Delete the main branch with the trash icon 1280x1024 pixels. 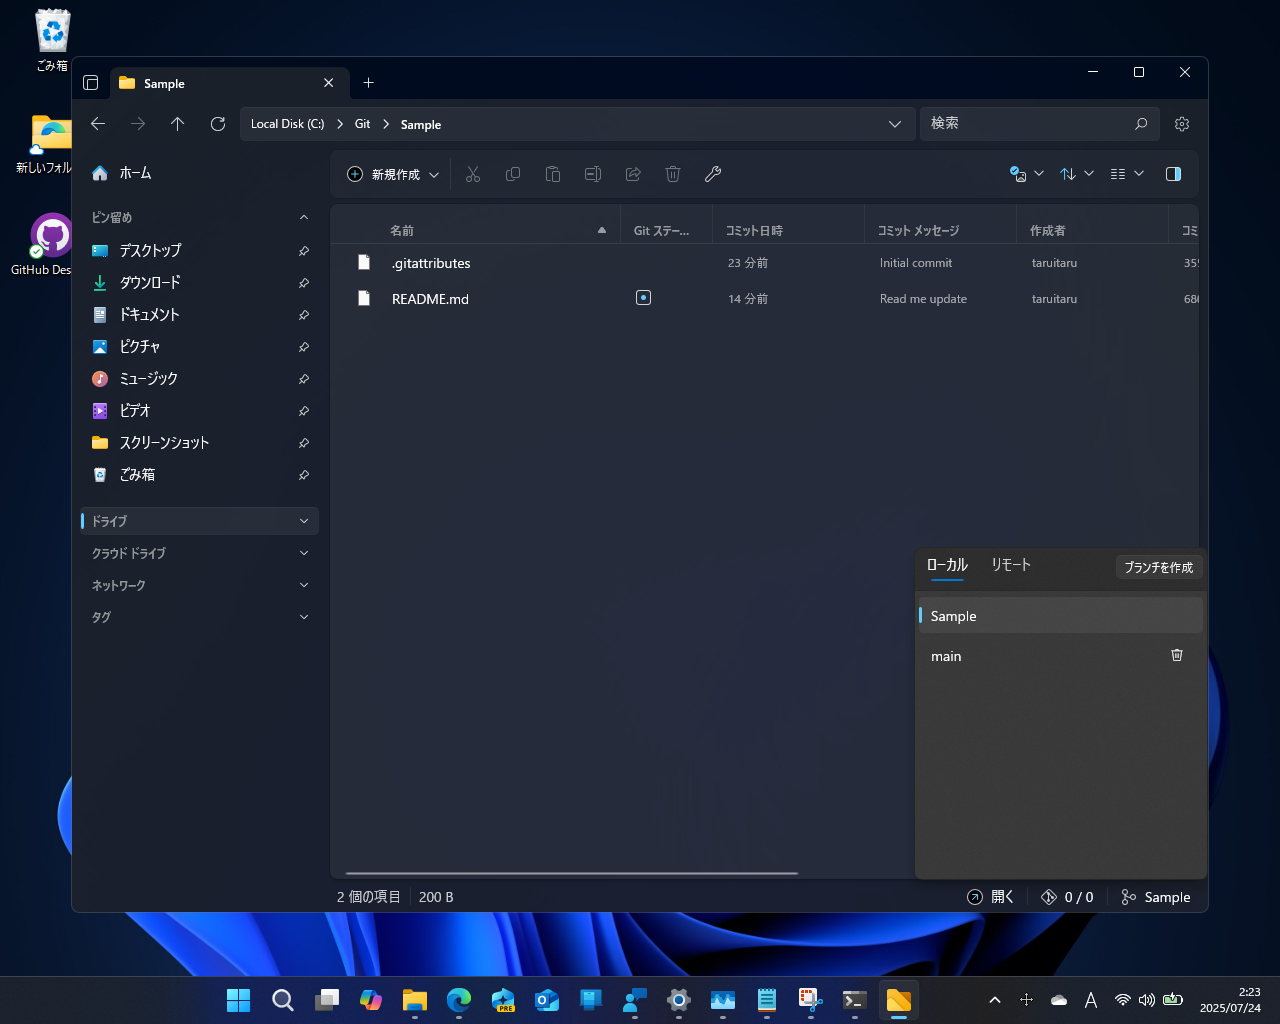coord(1176,655)
